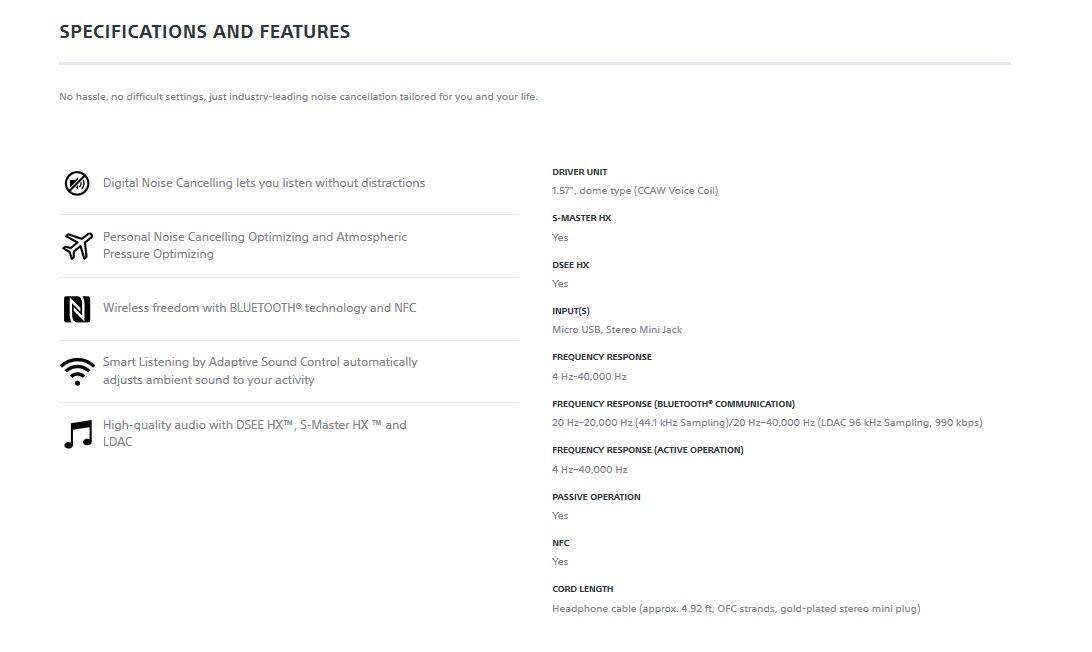Screen dimensions: 1092x652
Task: Click the Passive Operation spec label
Action: (x=596, y=497)
